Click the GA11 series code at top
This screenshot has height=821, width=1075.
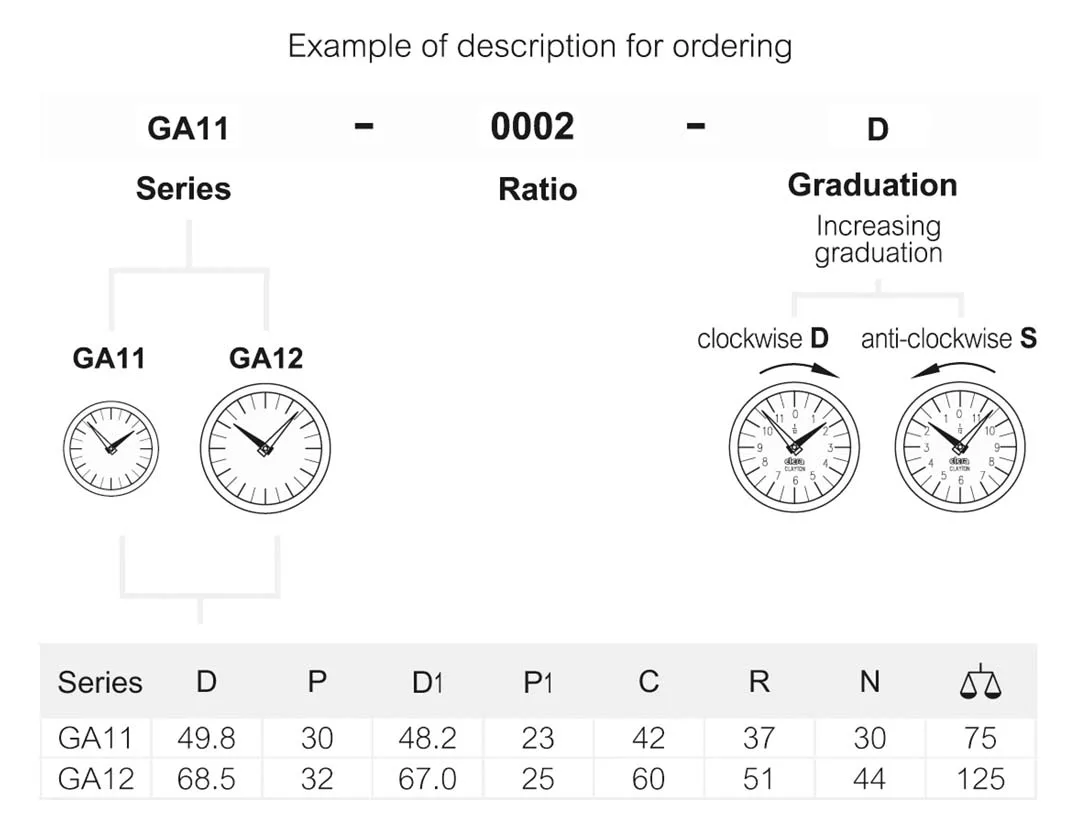pos(188,129)
